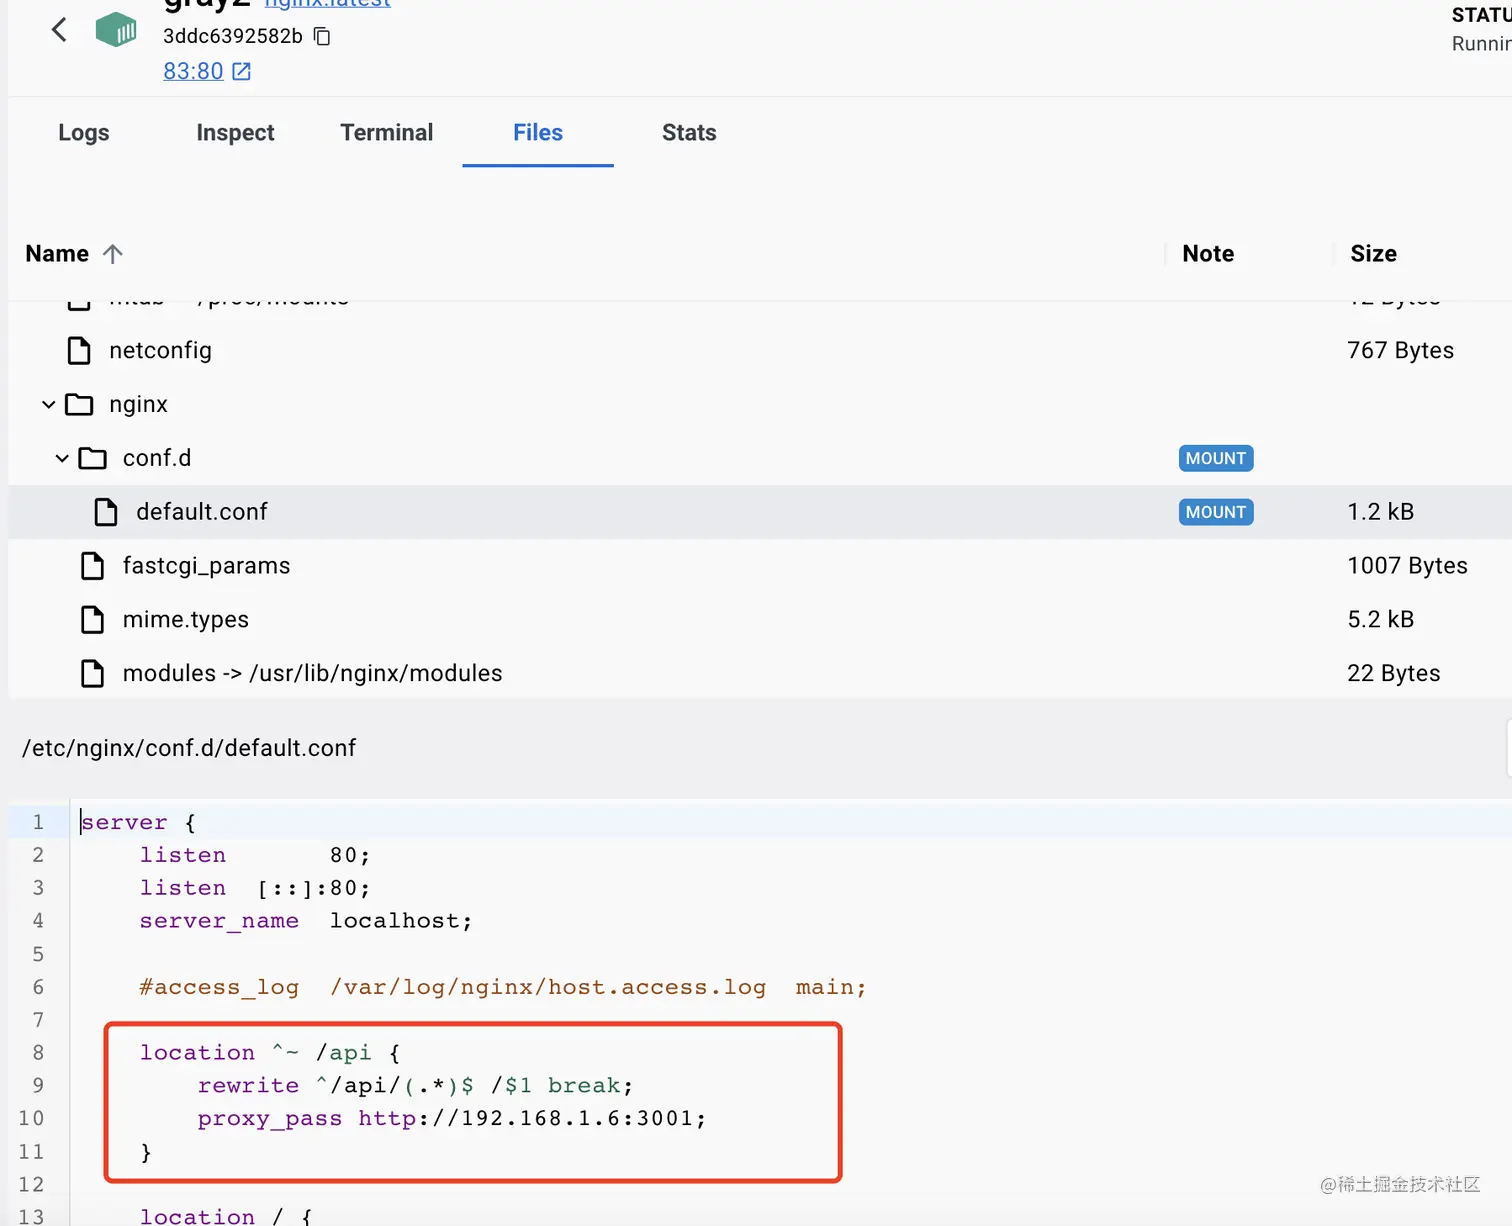Click the 1.2 kB size value
Screen dimensions: 1512x1226
click(x=1381, y=512)
